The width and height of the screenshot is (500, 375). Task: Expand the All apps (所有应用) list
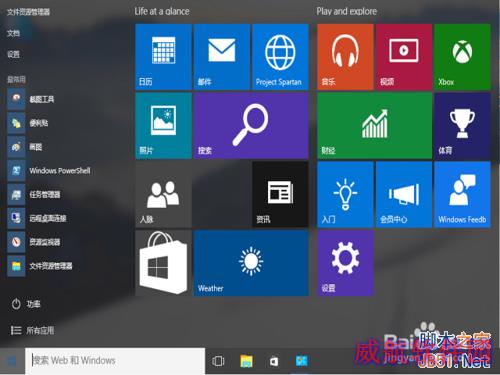point(32,330)
